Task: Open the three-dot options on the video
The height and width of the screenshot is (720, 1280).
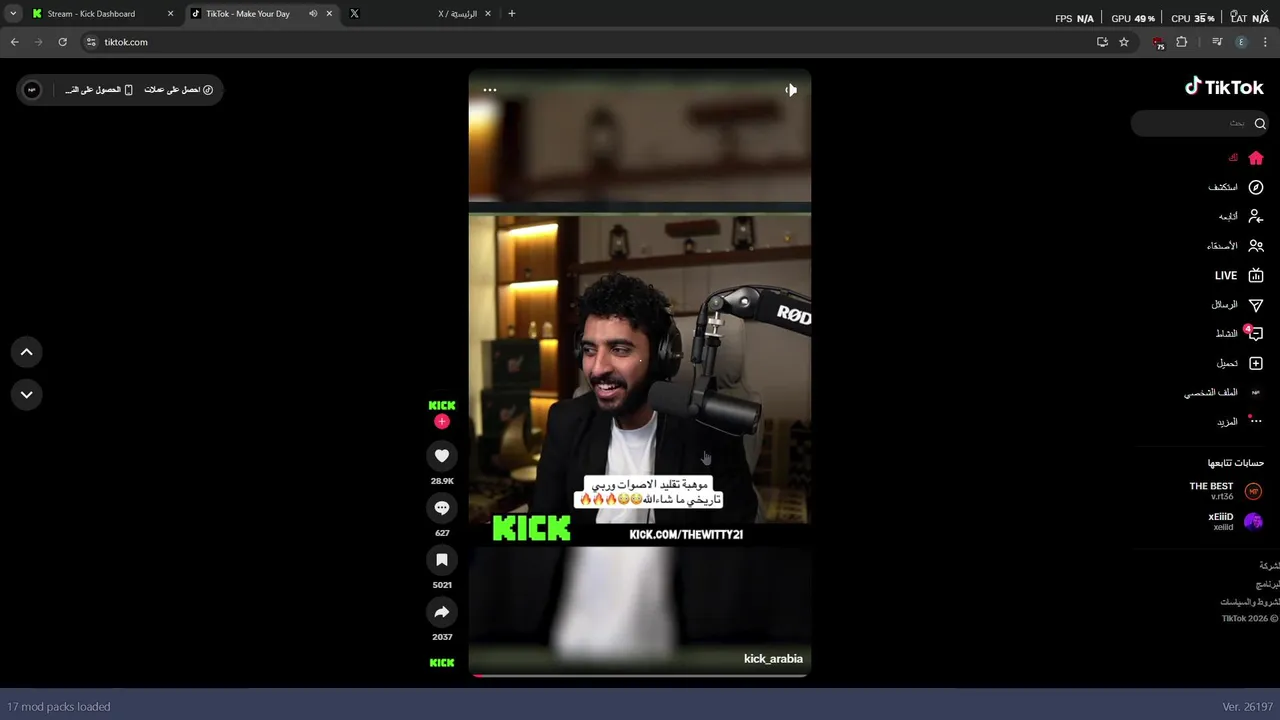Action: click(490, 90)
